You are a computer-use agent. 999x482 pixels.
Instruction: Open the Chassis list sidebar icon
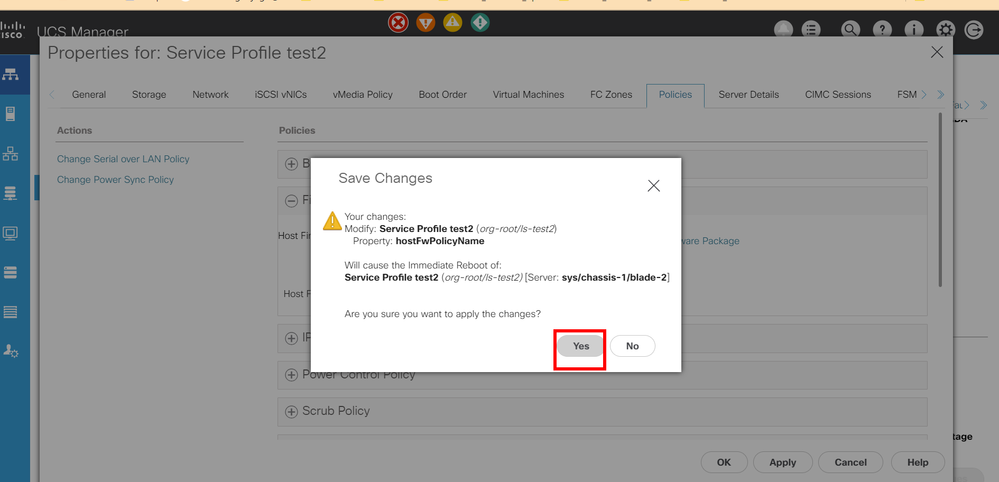(11, 312)
